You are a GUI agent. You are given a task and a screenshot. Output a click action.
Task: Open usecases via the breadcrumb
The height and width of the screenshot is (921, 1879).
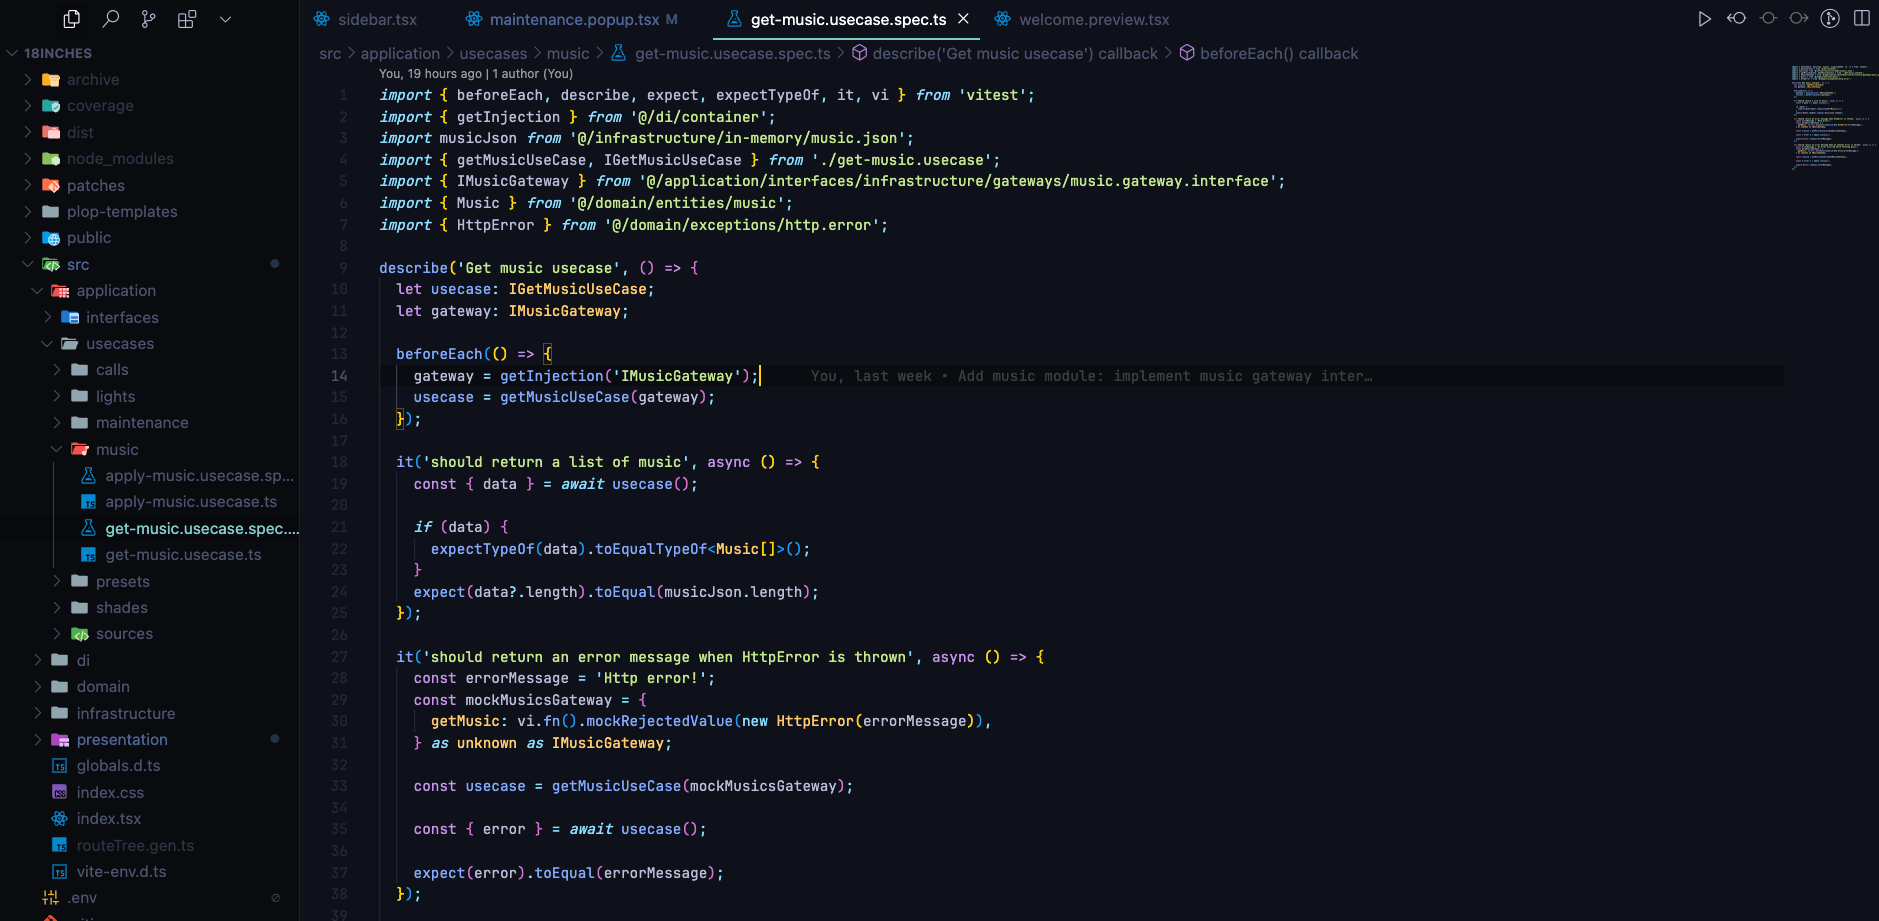click(x=495, y=53)
